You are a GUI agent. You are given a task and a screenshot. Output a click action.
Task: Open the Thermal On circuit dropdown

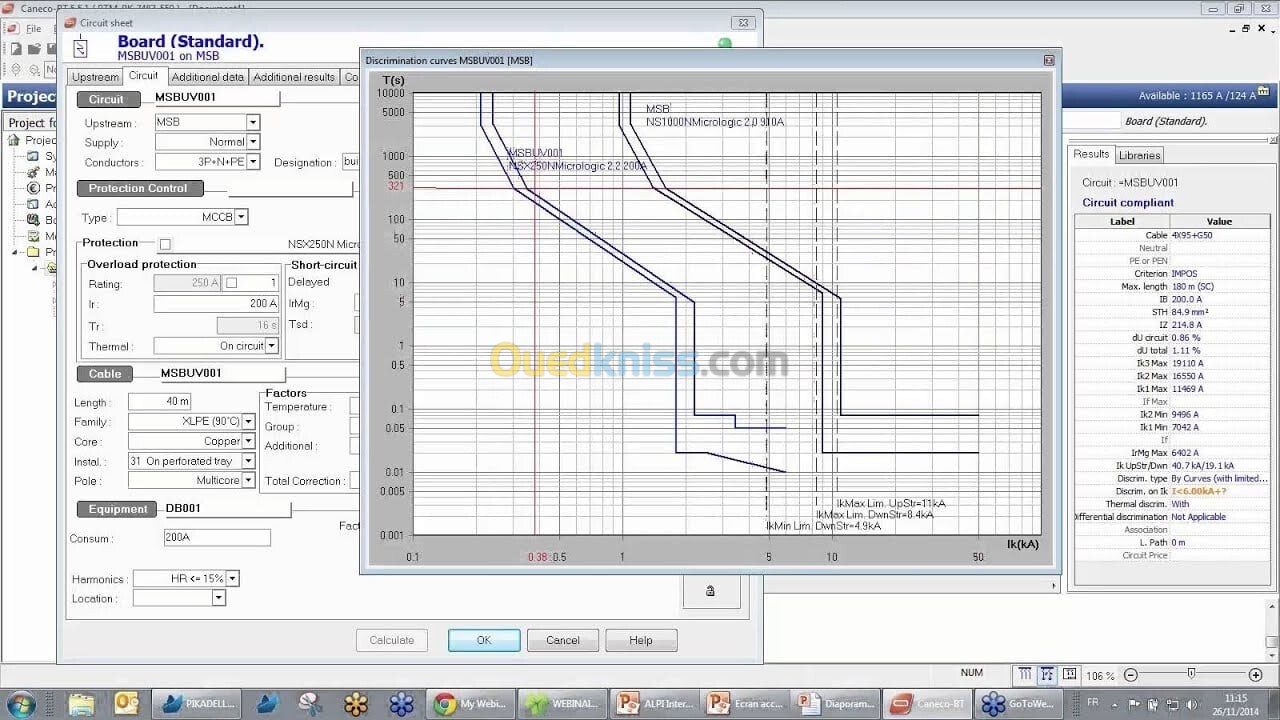point(271,346)
